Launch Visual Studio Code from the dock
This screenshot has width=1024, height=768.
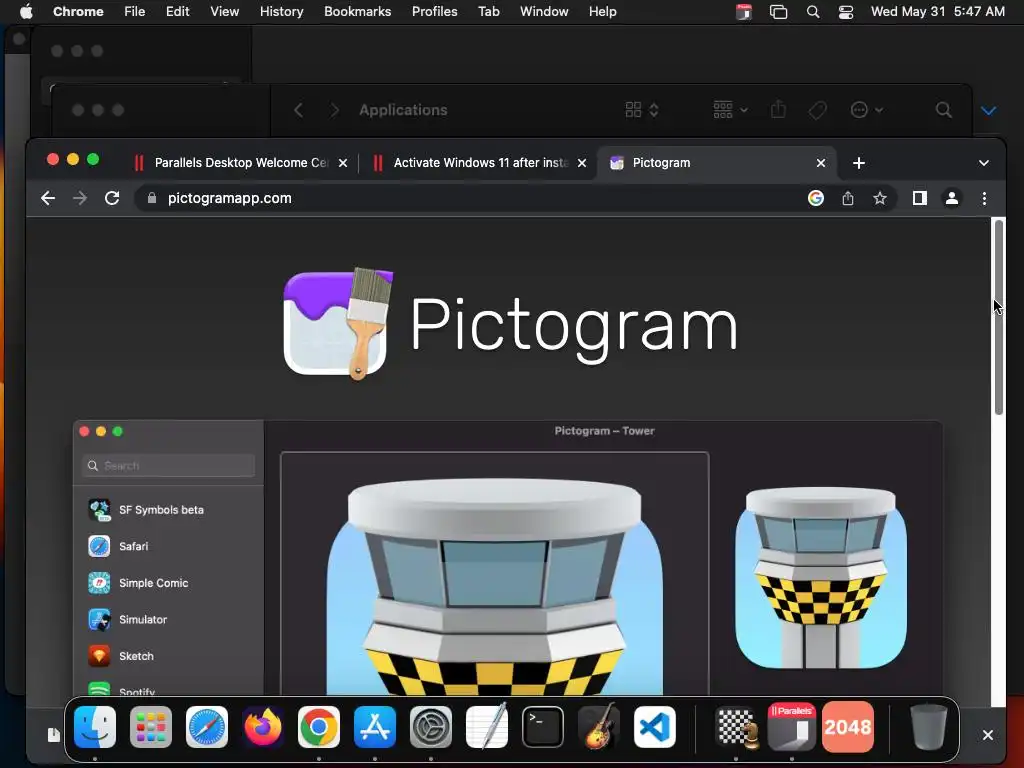click(x=654, y=727)
